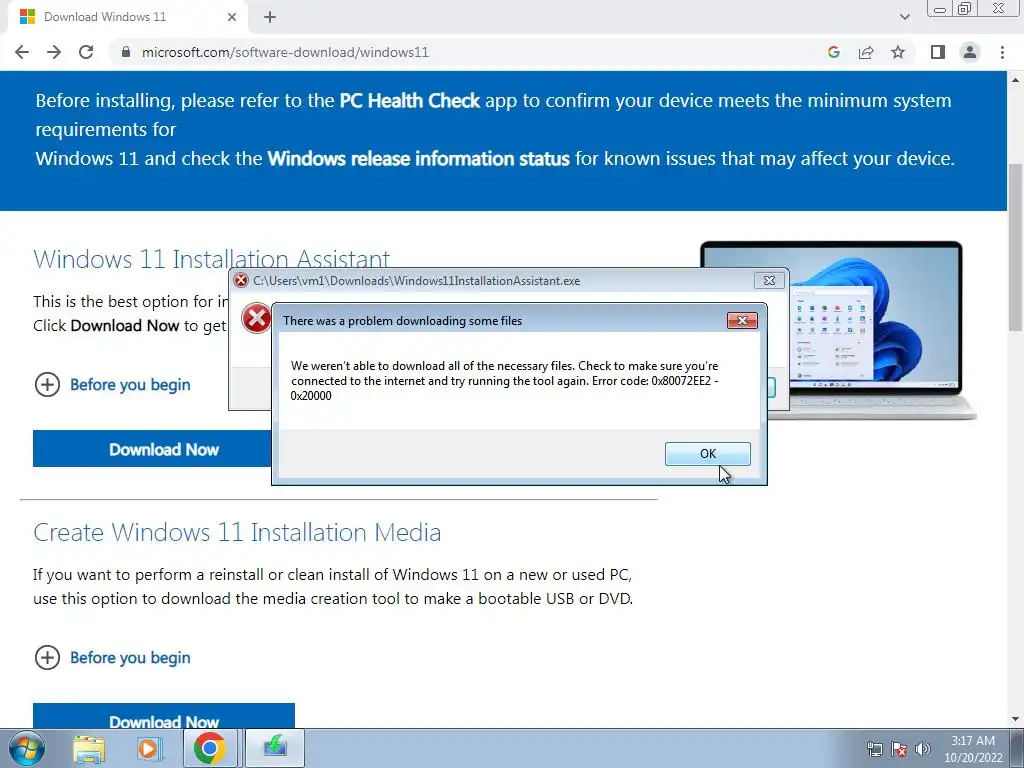Click scrollbar down arrow

1015,719
